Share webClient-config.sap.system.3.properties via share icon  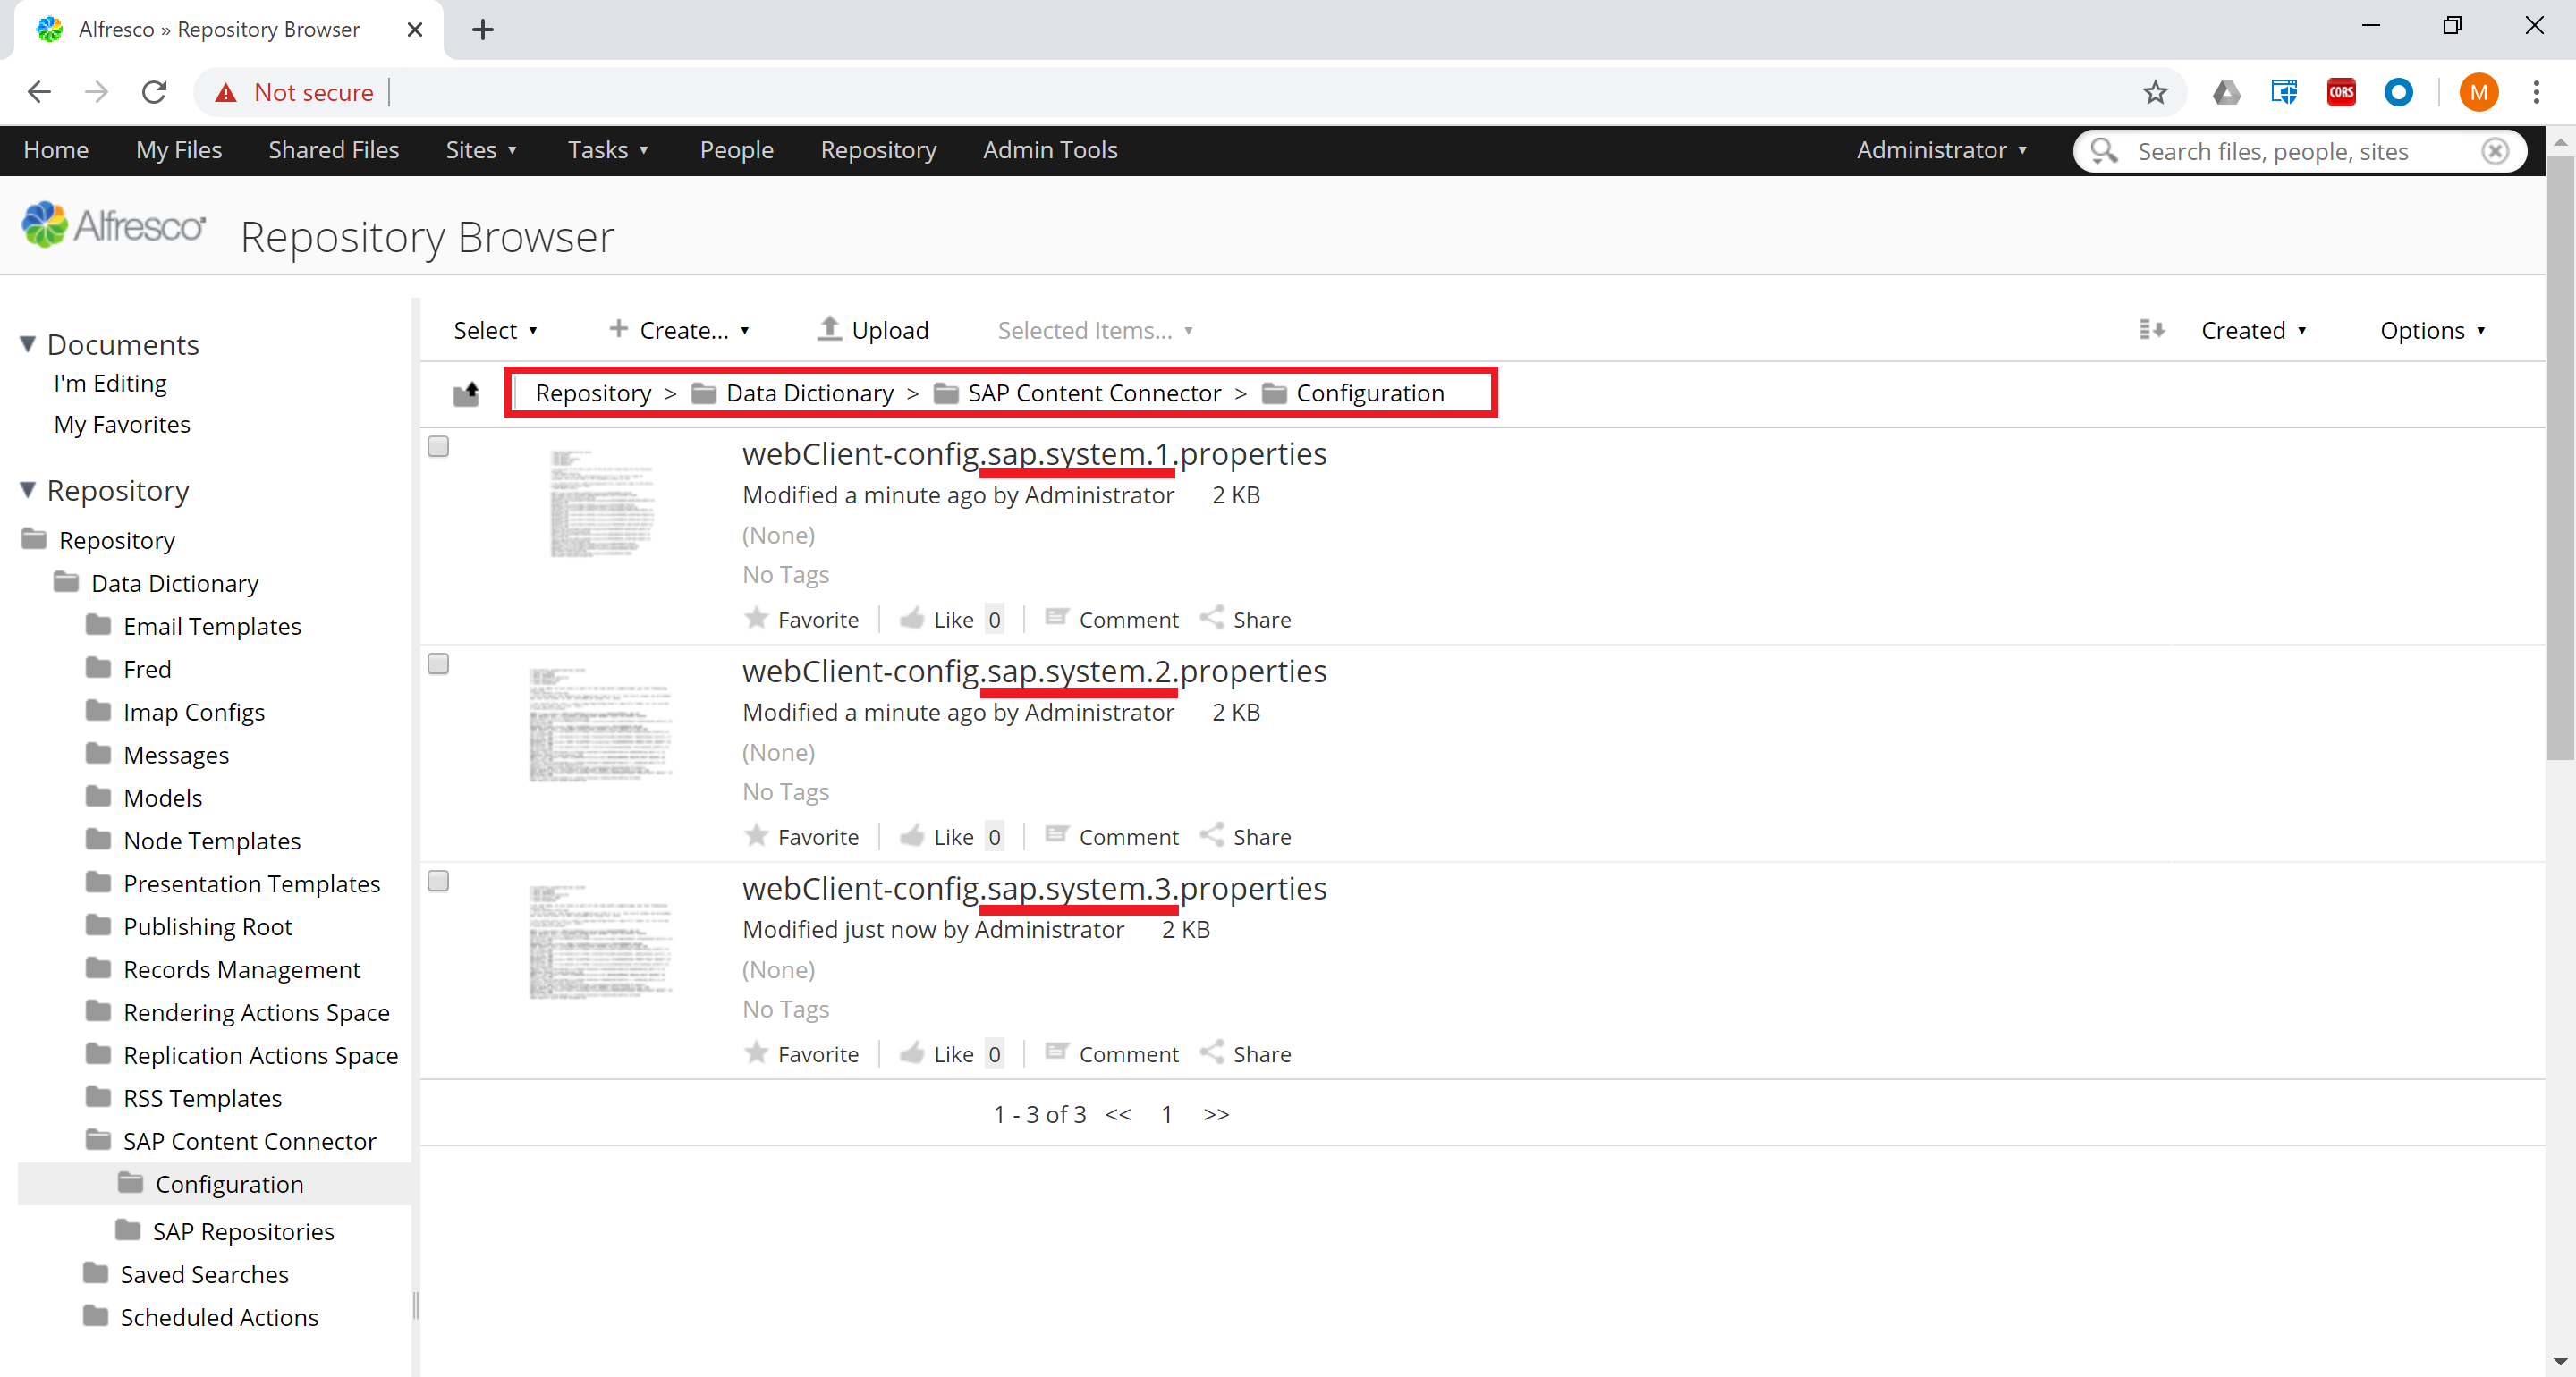tap(1214, 1052)
